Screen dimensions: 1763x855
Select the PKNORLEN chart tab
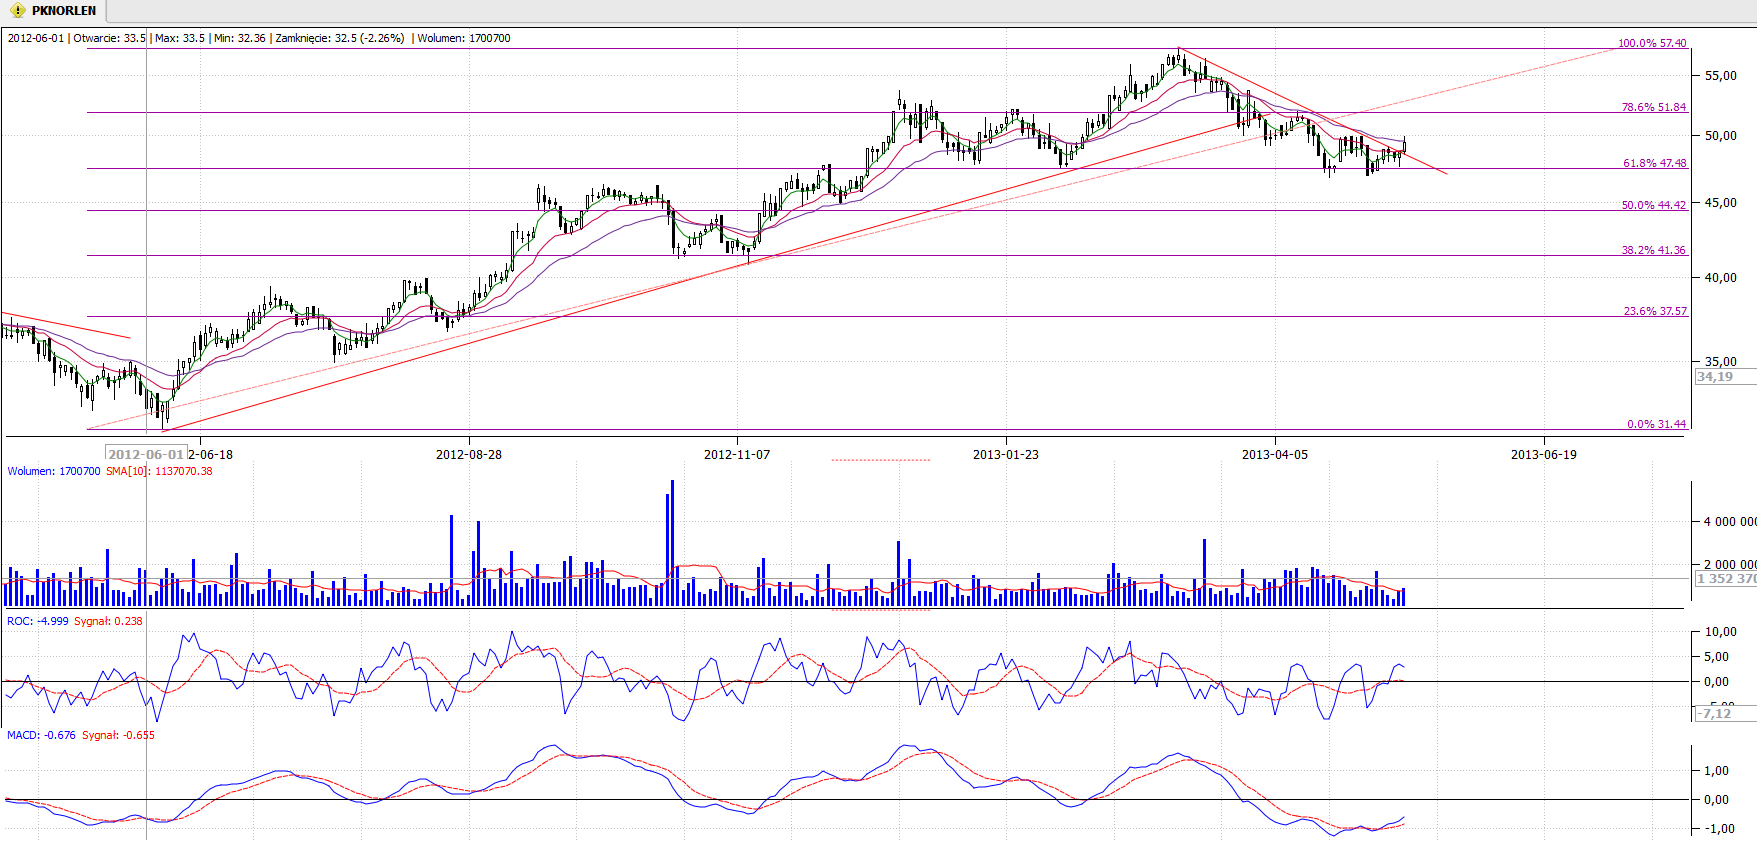(54, 11)
